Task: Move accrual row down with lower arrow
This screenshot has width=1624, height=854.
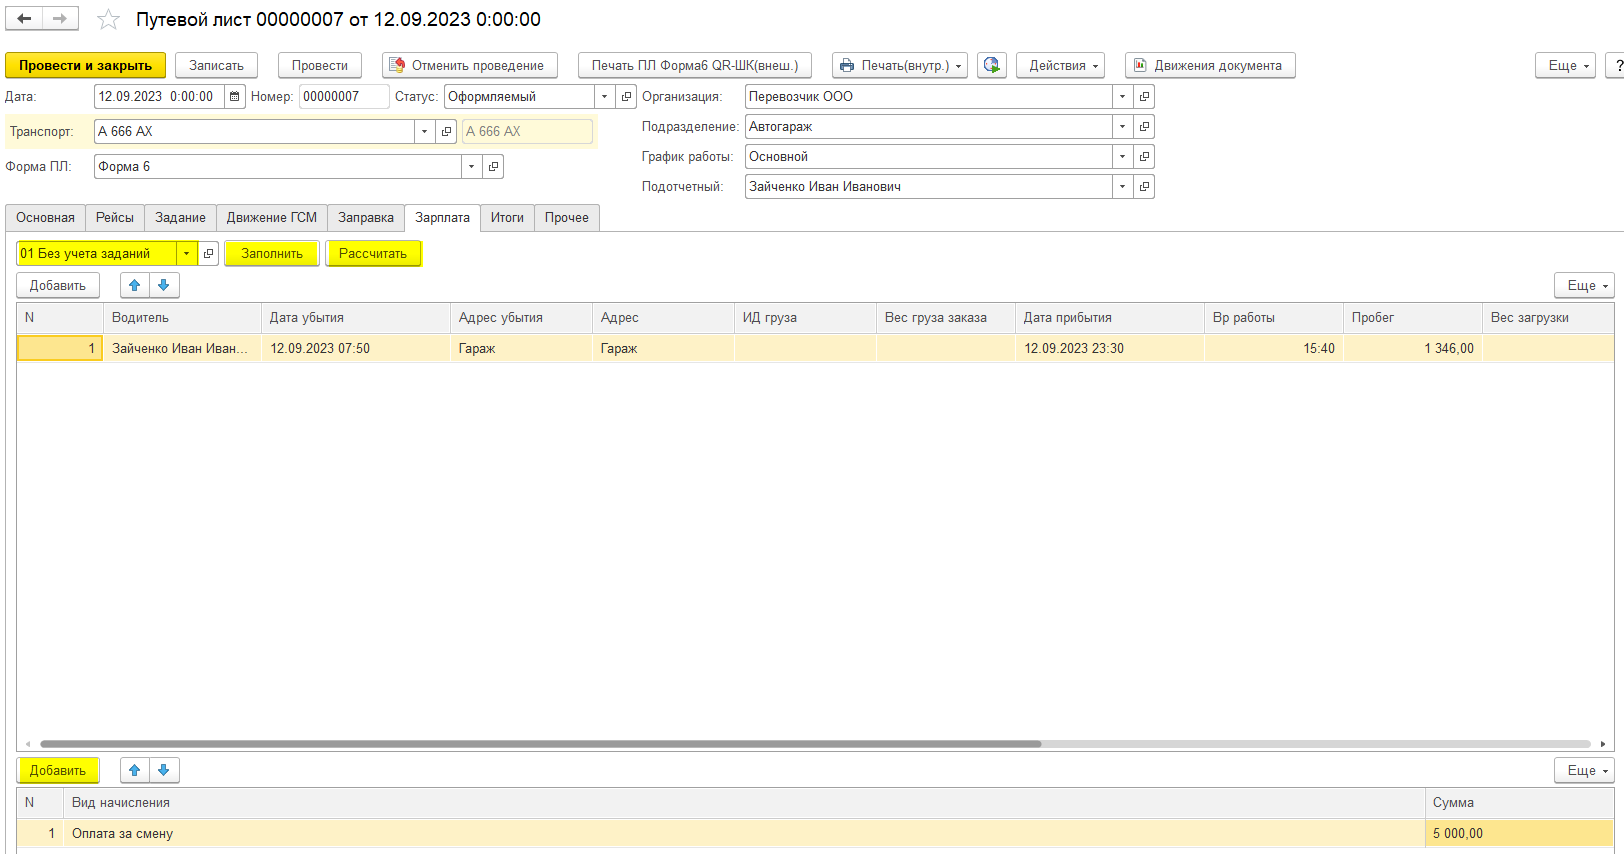Action: (x=164, y=771)
